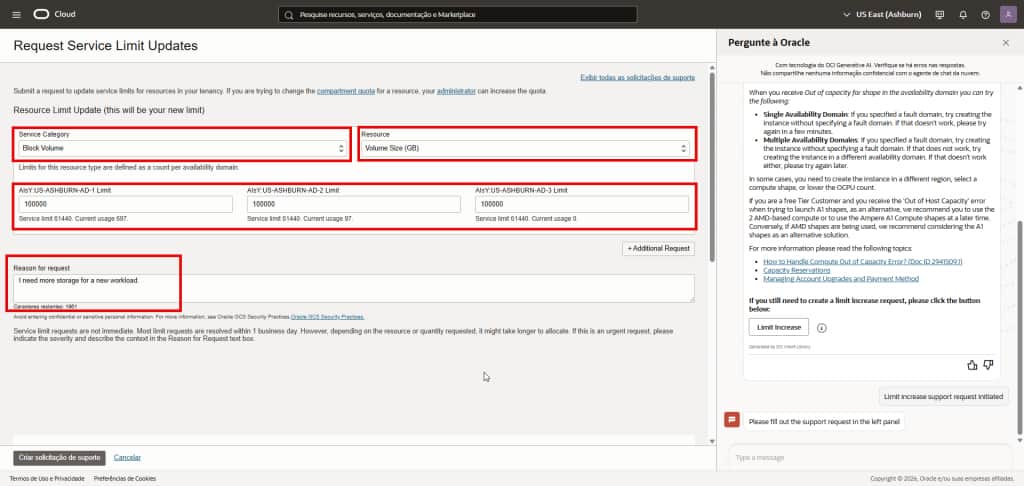Edit the US-ASHBURN-AD-3 Limit field
Screen dimensions: 1024x486
click(x=582, y=204)
